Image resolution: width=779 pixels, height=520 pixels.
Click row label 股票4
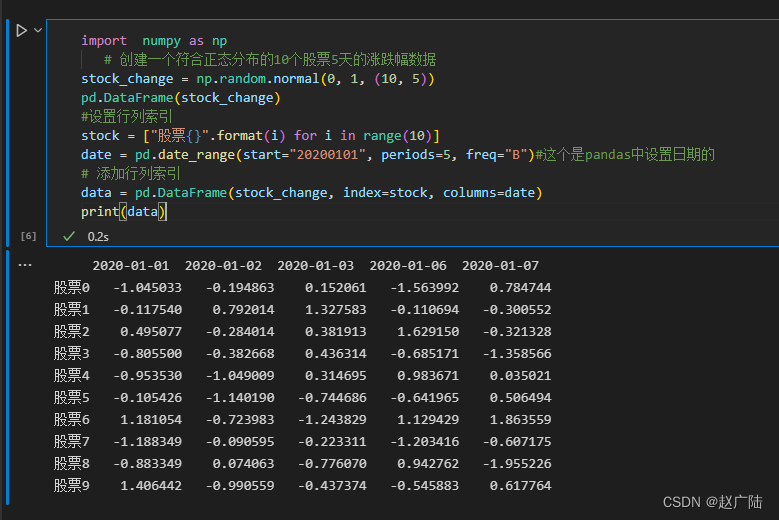tap(72, 375)
